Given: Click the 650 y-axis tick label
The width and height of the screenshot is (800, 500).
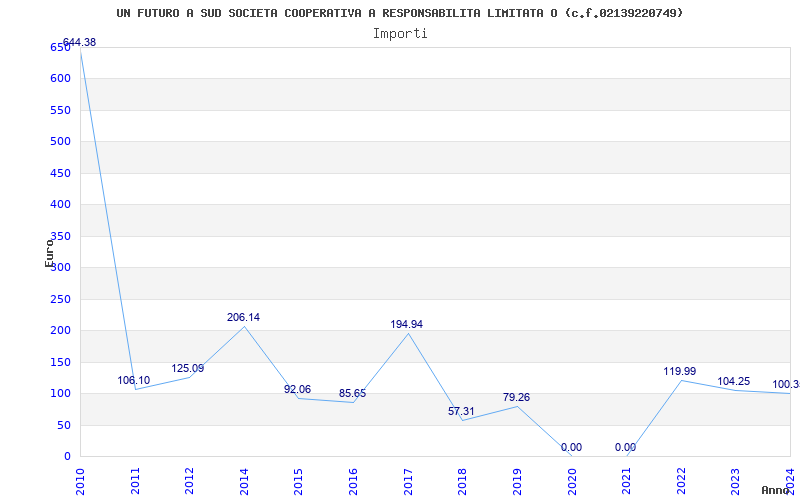Looking at the screenshot, I should coord(60,47).
